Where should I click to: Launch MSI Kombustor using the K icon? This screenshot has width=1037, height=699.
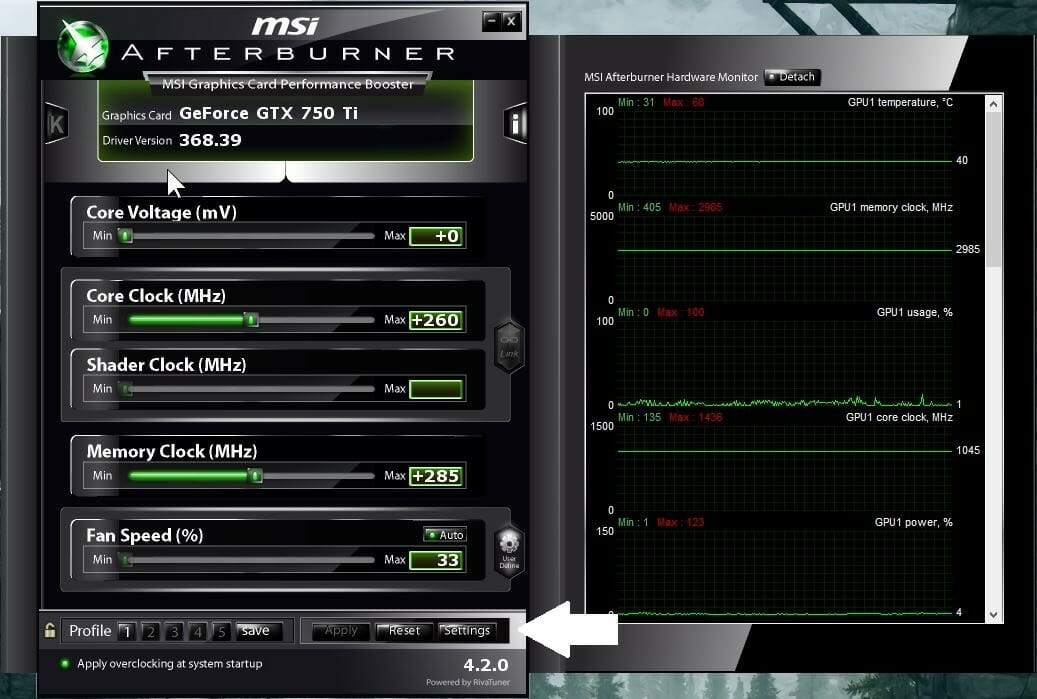point(55,124)
